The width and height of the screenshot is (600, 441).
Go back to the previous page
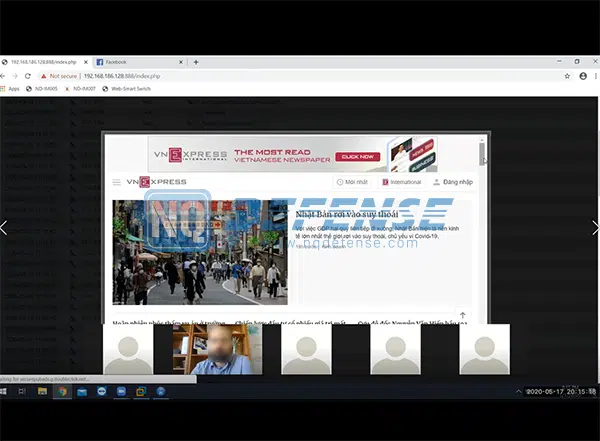point(2,76)
